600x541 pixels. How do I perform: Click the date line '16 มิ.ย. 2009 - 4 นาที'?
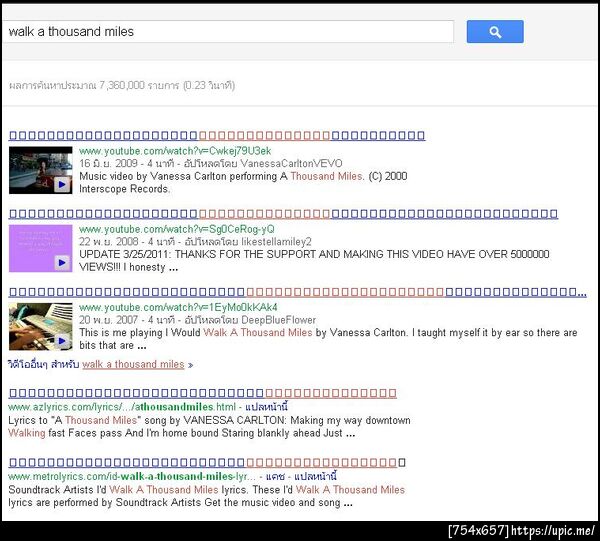click(127, 163)
